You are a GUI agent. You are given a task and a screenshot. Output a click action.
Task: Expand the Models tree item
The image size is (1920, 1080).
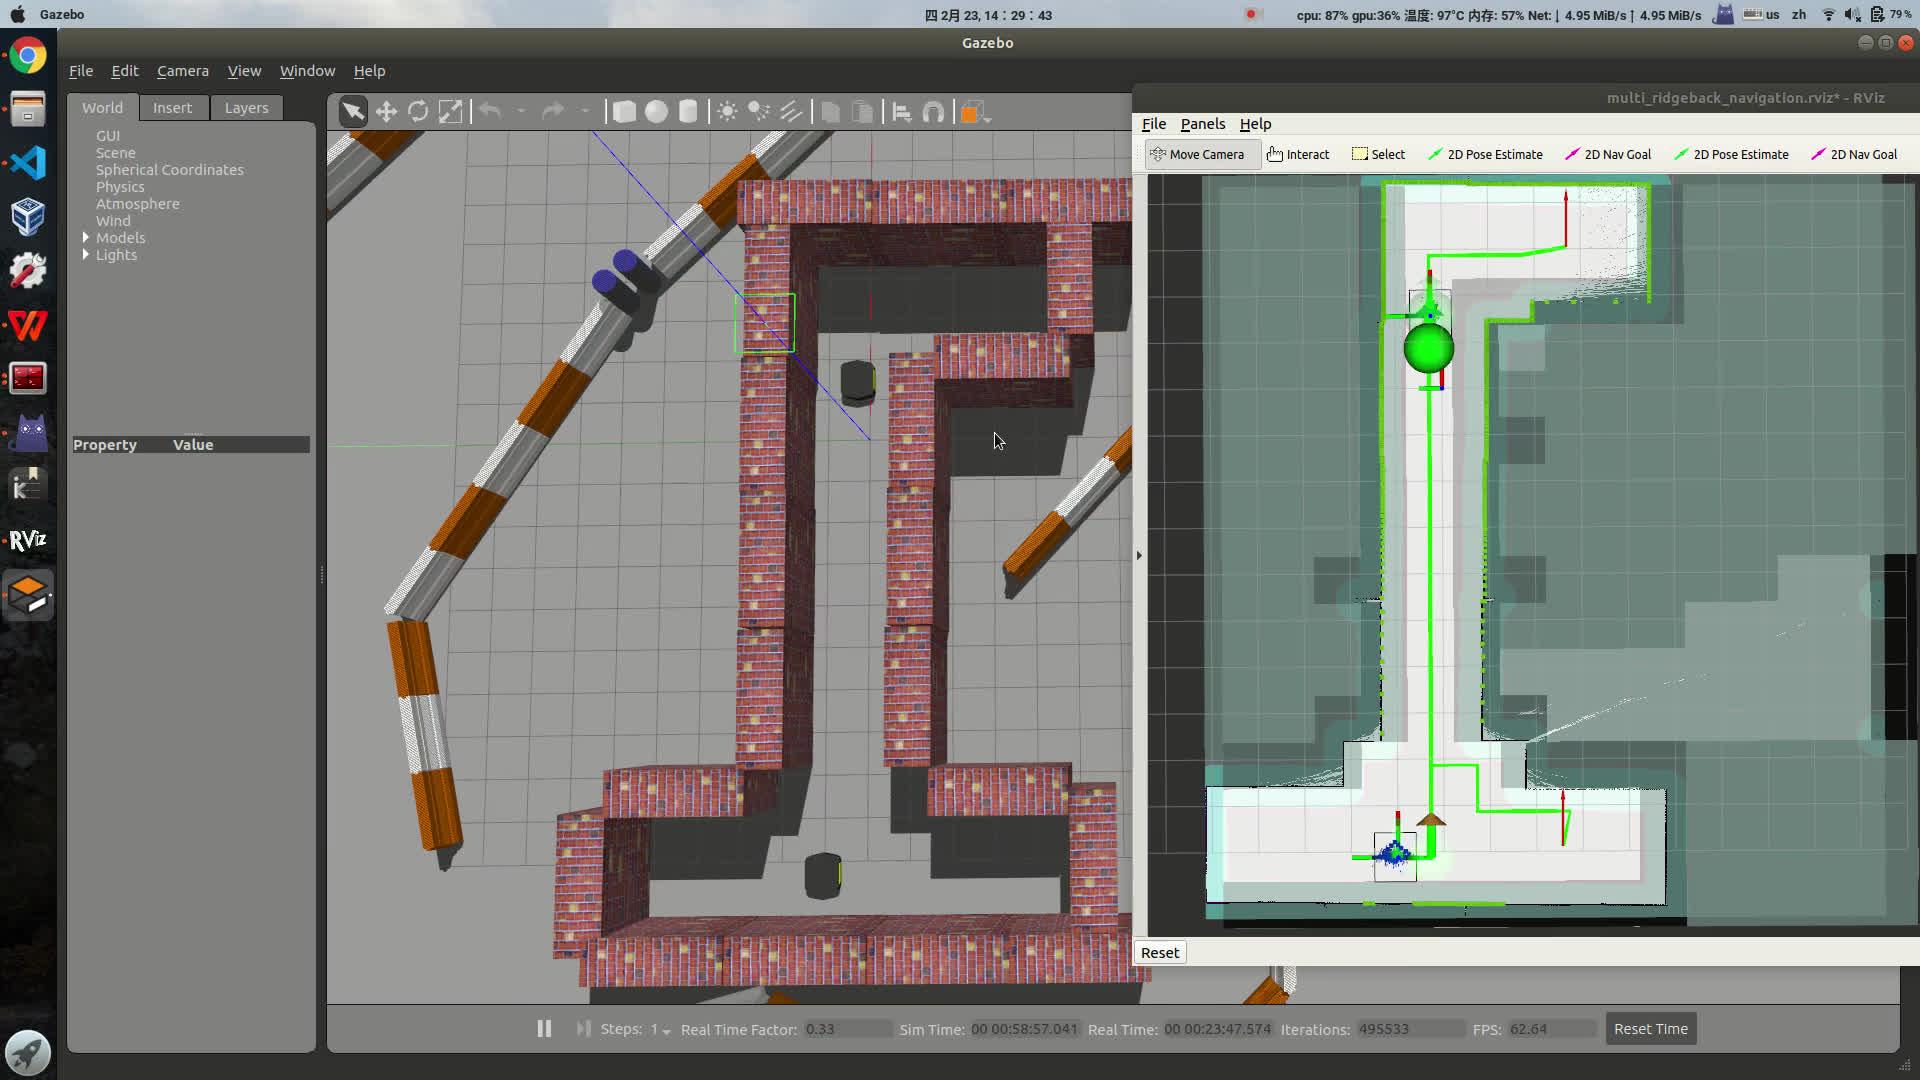tap(86, 238)
